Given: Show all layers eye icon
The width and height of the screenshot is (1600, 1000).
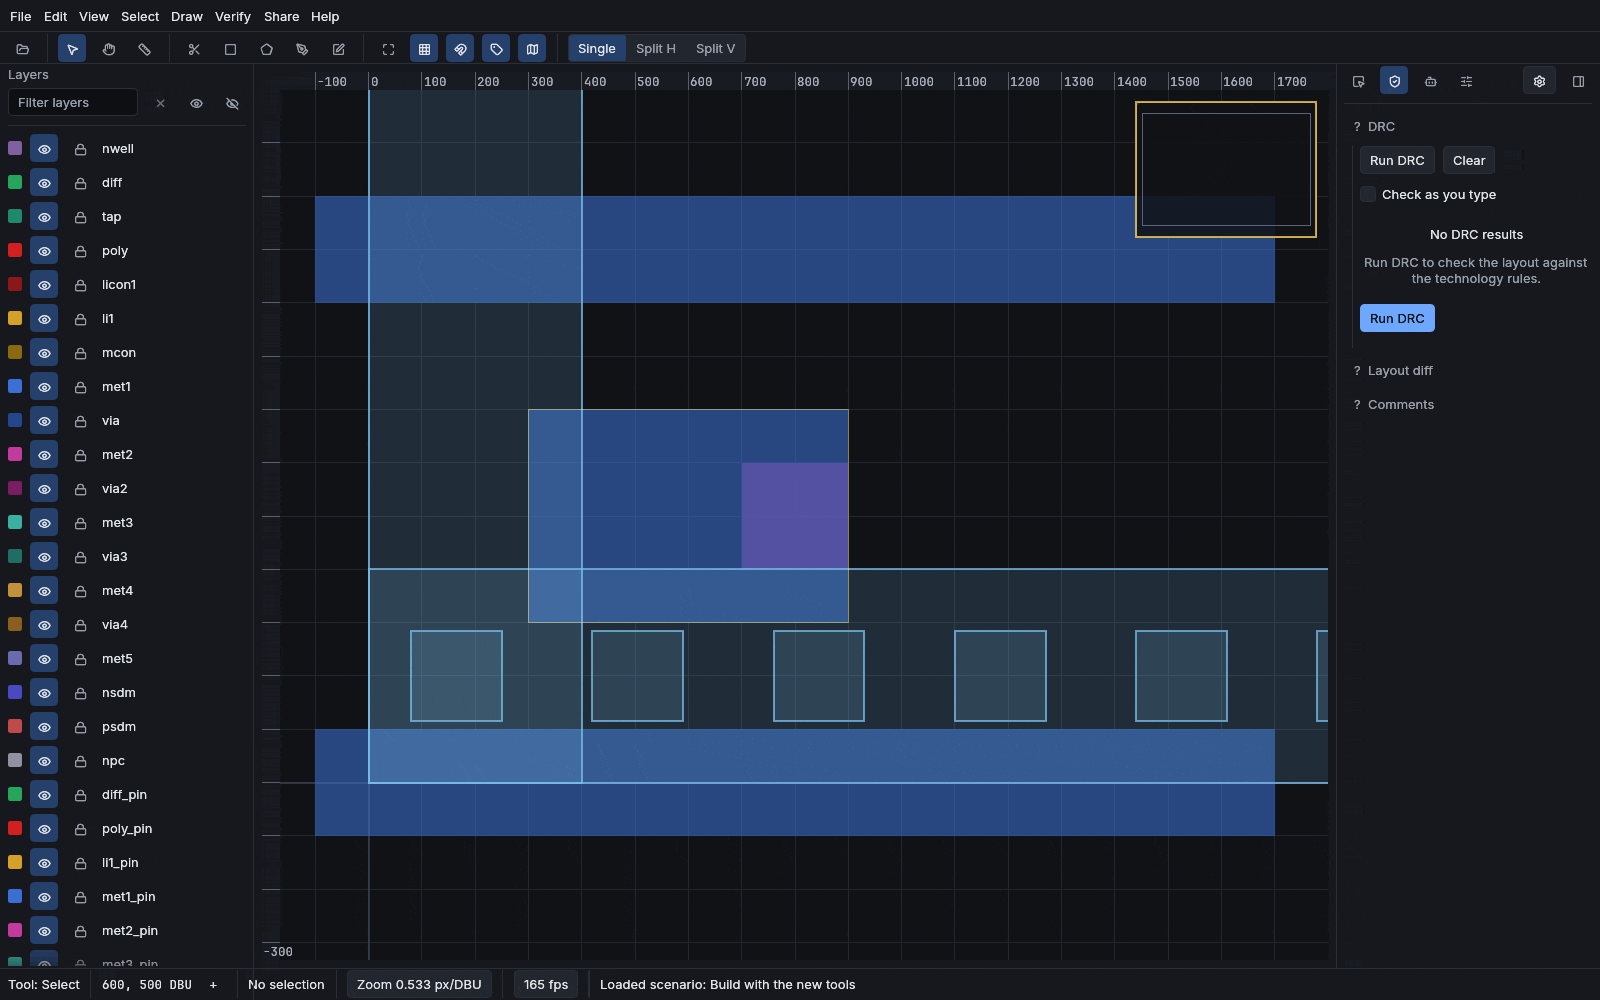Looking at the screenshot, I should [196, 103].
